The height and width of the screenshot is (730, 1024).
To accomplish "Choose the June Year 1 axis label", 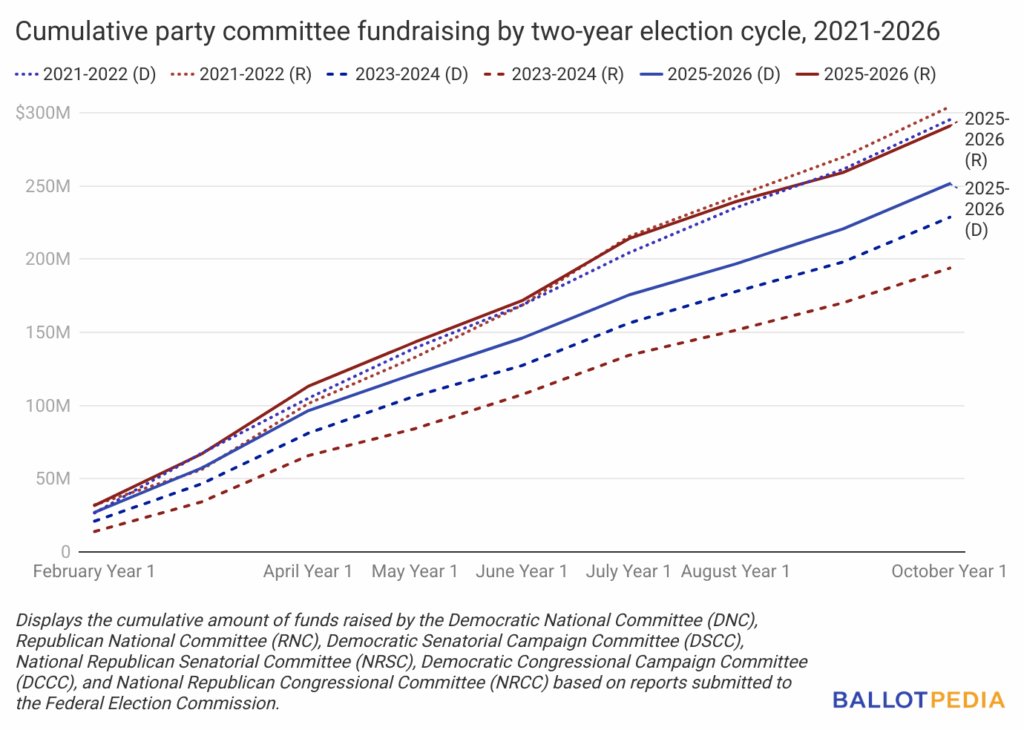I will coord(523,571).
